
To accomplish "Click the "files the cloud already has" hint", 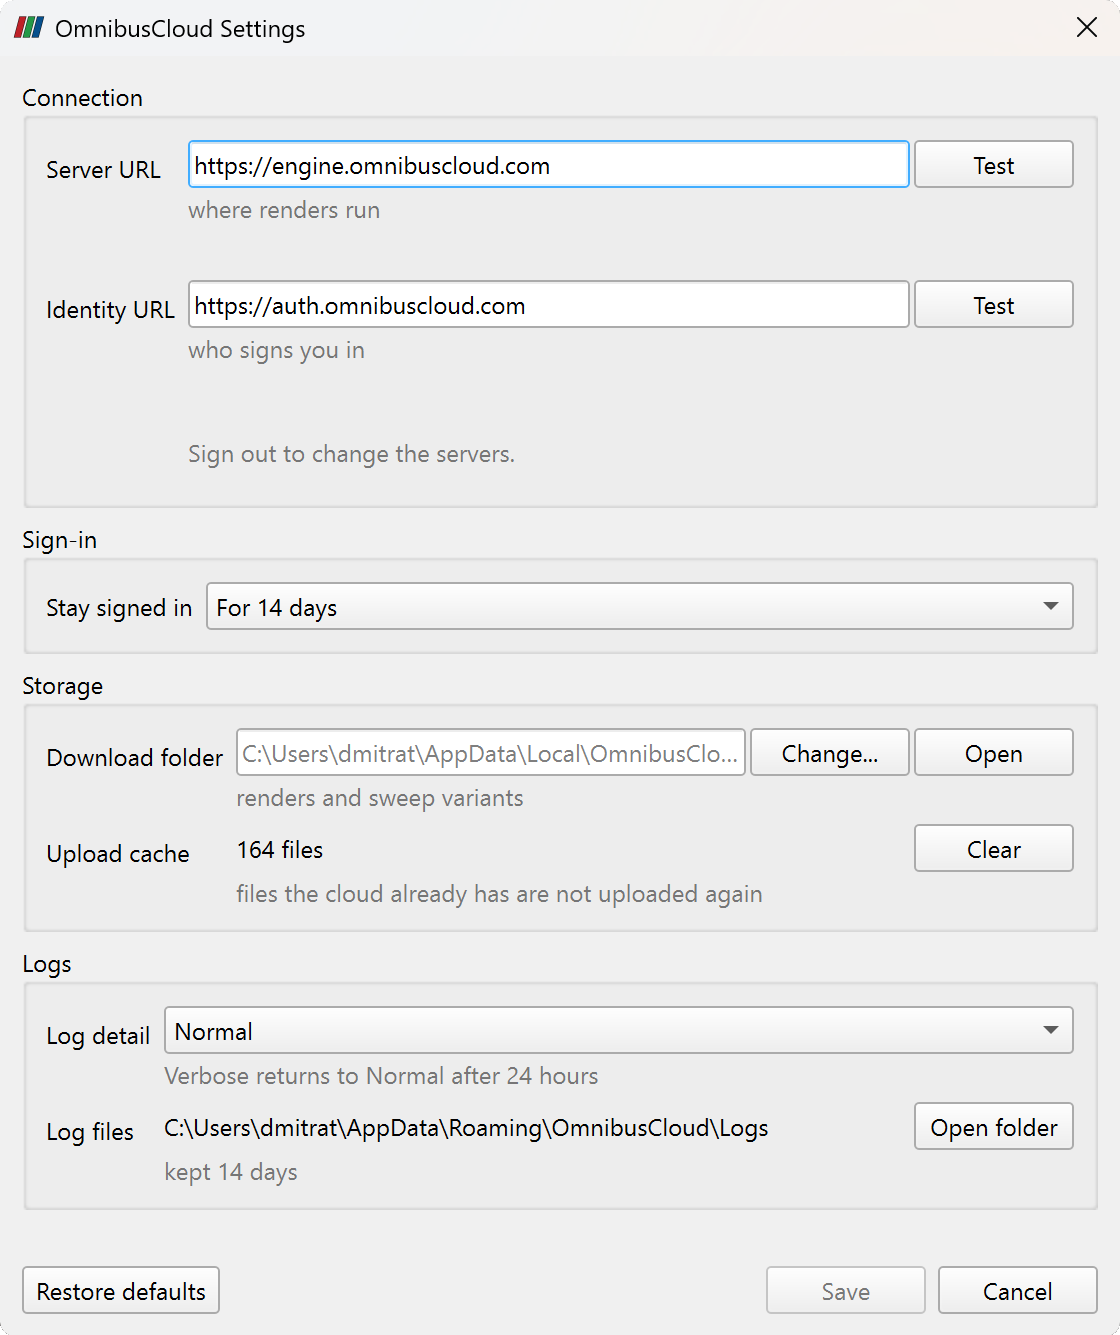I will [499, 894].
